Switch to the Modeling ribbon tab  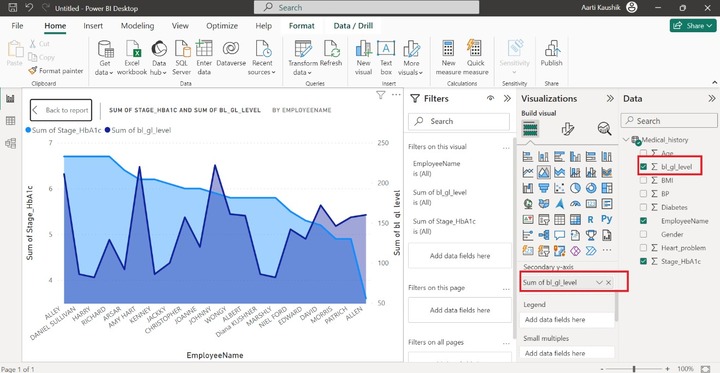(x=137, y=26)
